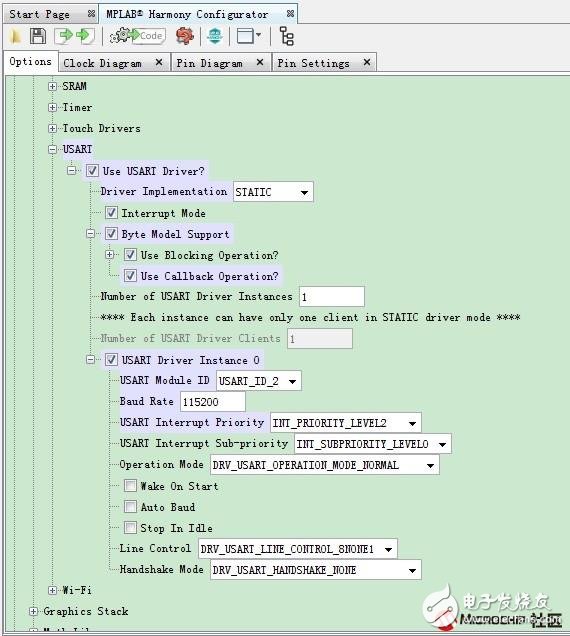Screen dimensions: 570x636
Task: Open the Handshake Mode dropdown
Action: click(x=316, y=570)
